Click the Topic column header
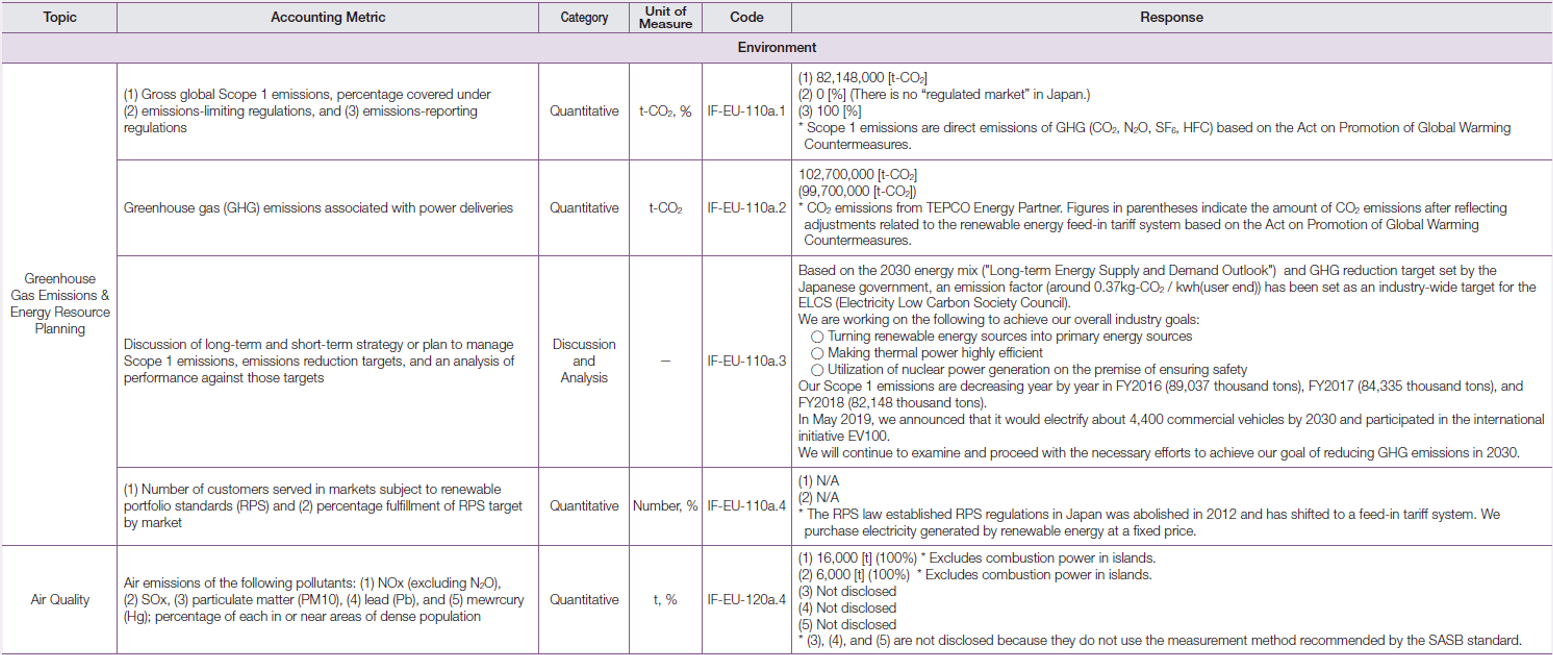 pyautogui.click(x=59, y=17)
